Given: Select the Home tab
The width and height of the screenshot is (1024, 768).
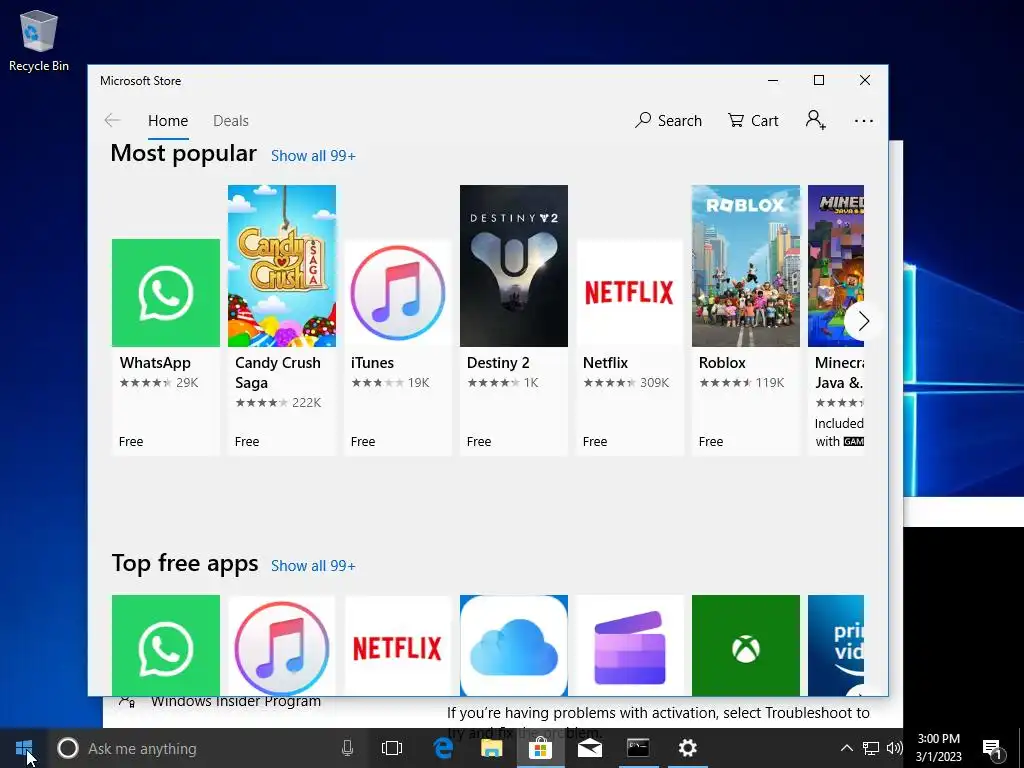Looking at the screenshot, I should click(x=168, y=121).
